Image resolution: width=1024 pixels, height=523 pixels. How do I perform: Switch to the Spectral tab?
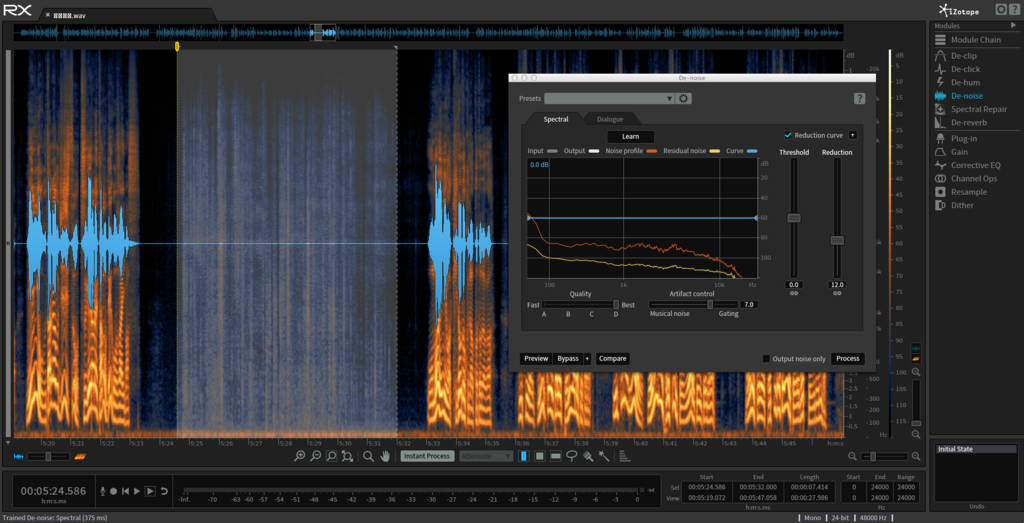556,119
